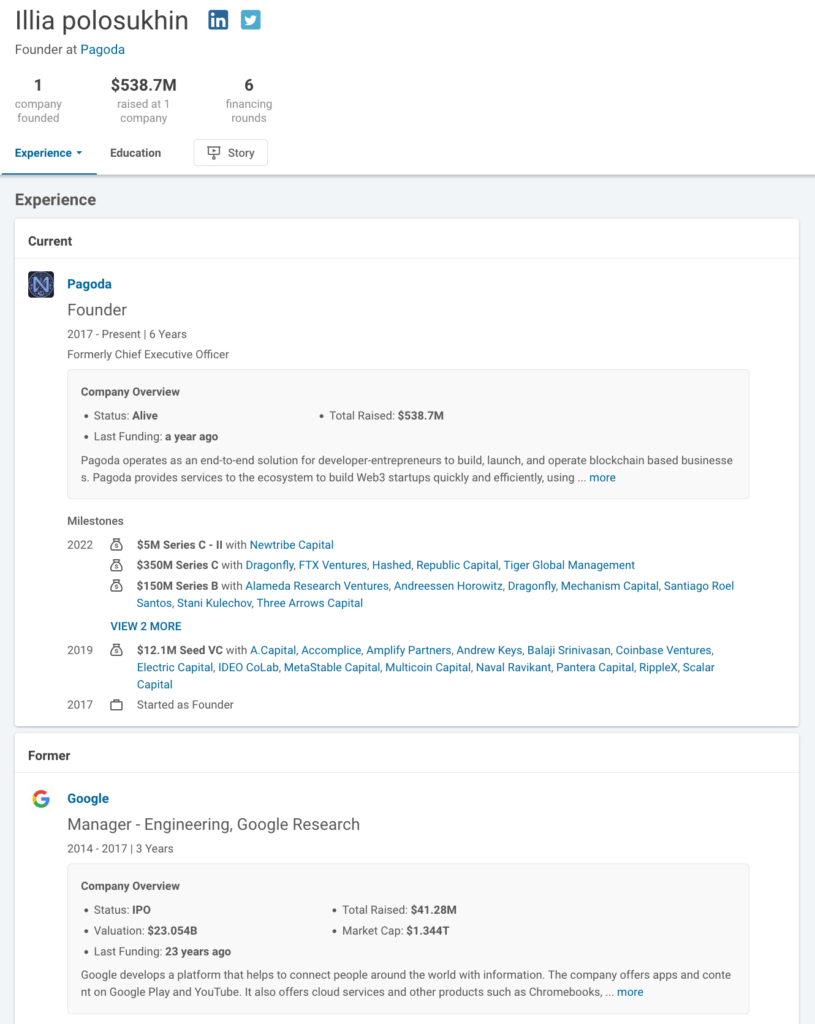Open Stani Kulechov investor link

pyautogui.click(x=214, y=603)
